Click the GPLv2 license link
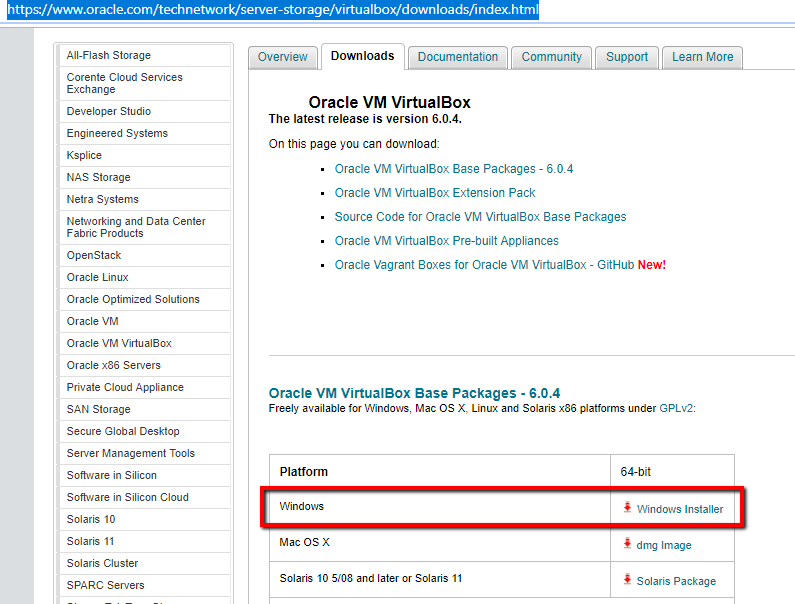795x604 pixels. (x=676, y=408)
